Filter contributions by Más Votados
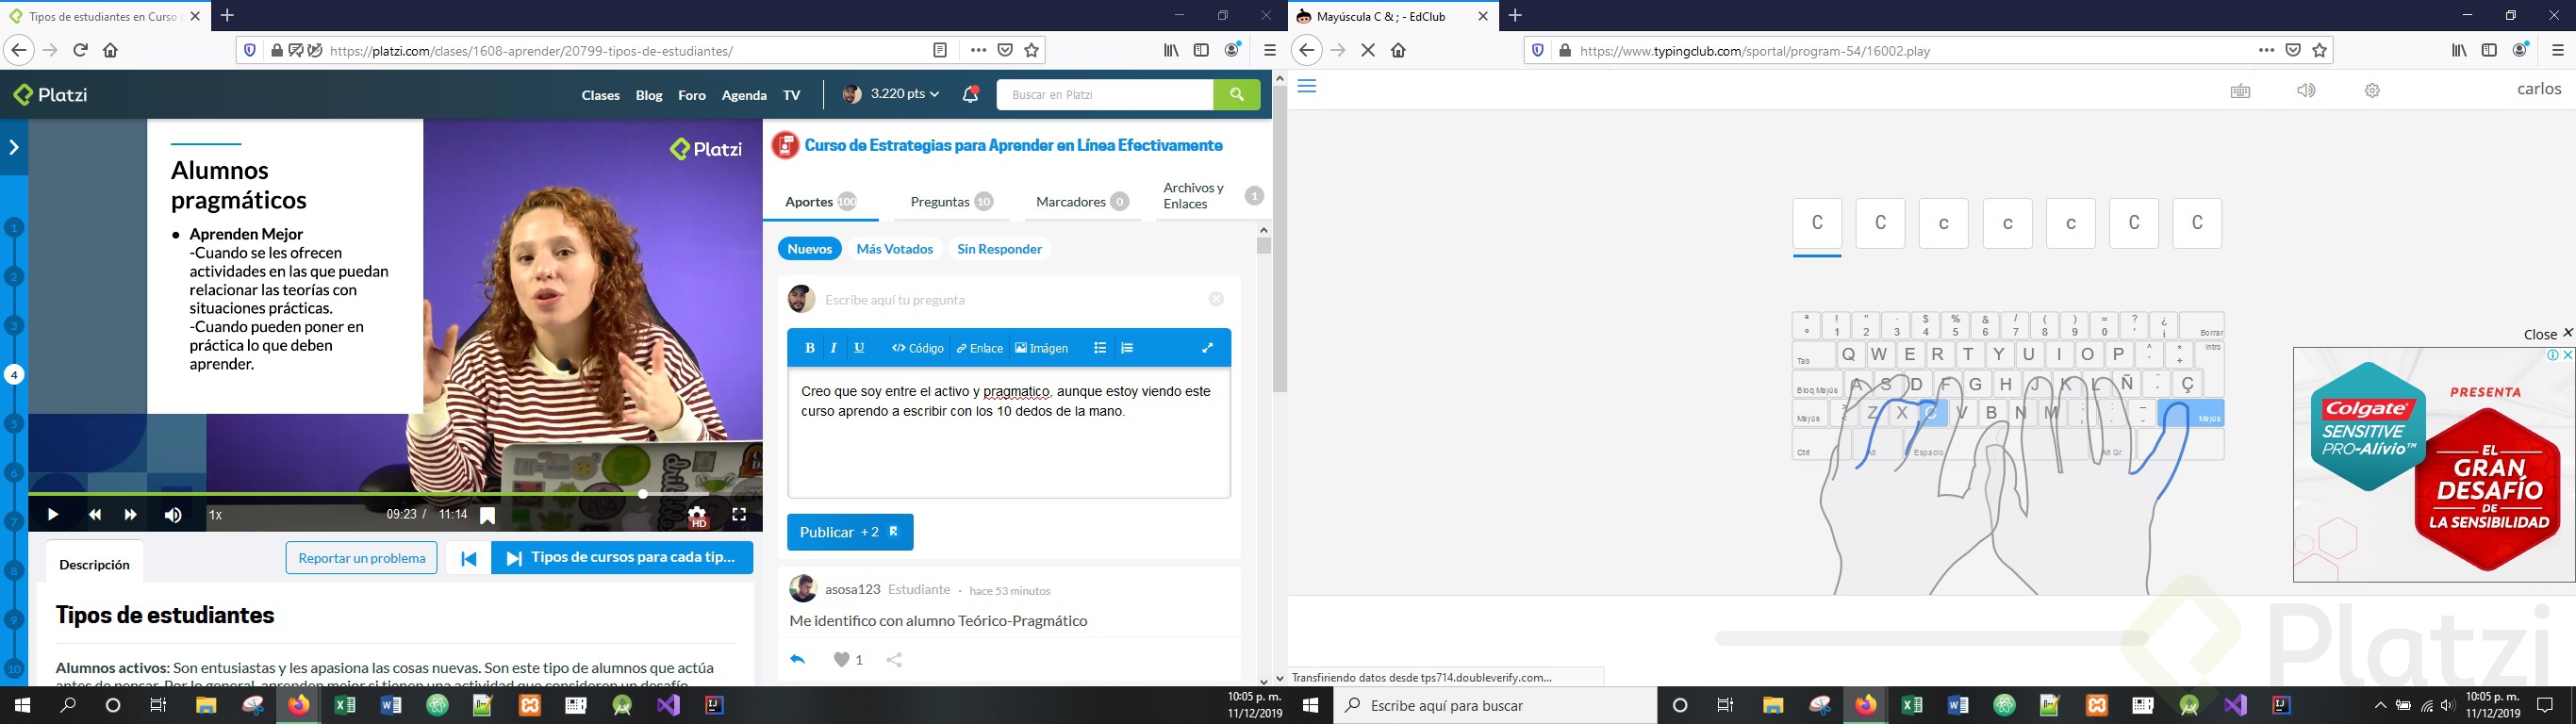This screenshot has height=724, width=2576. (x=894, y=249)
